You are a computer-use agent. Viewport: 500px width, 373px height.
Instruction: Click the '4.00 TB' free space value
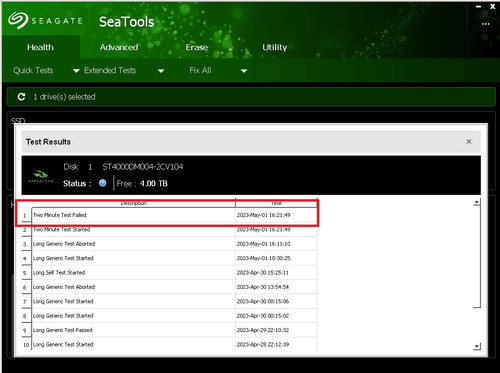154,183
